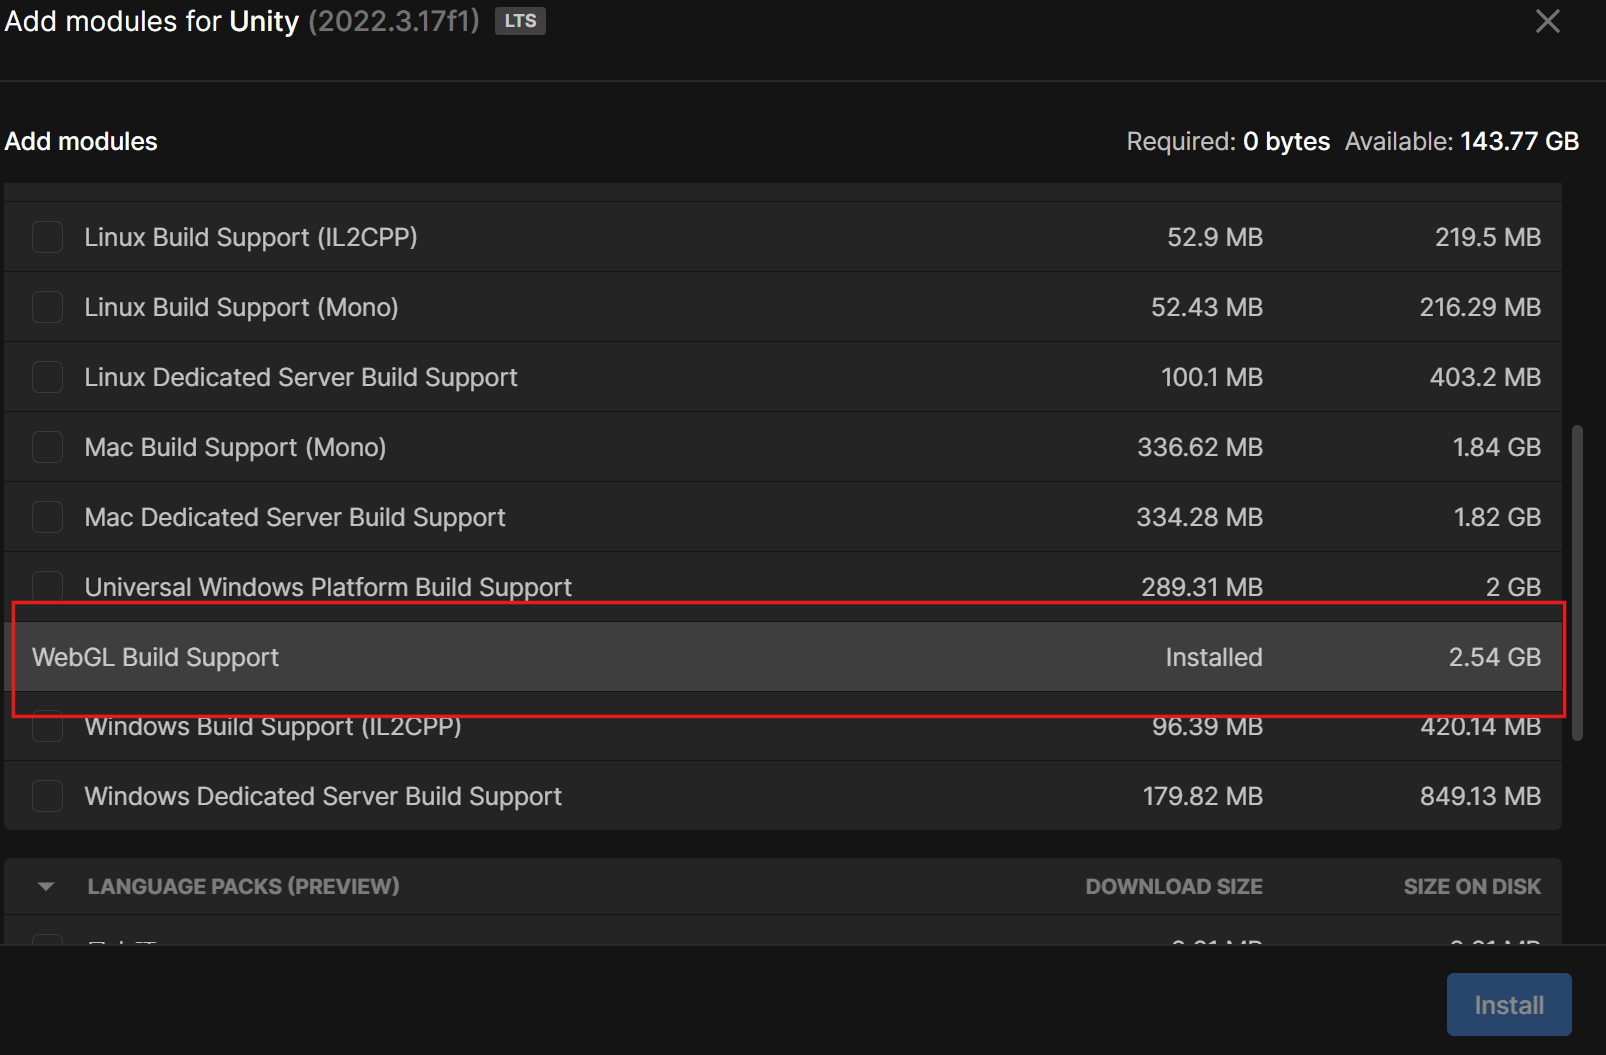Image resolution: width=1606 pixels, height=1055 pixels.
Task: Click the DOWNLOAD SIZE column header
Action: (x=1174, y=886)
